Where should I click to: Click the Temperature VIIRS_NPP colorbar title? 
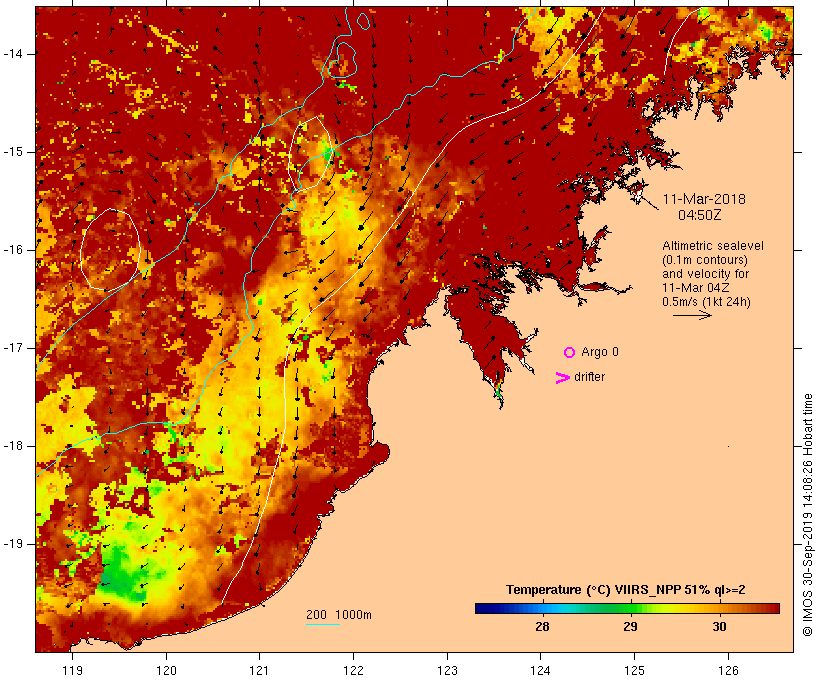tap(625, 590)
